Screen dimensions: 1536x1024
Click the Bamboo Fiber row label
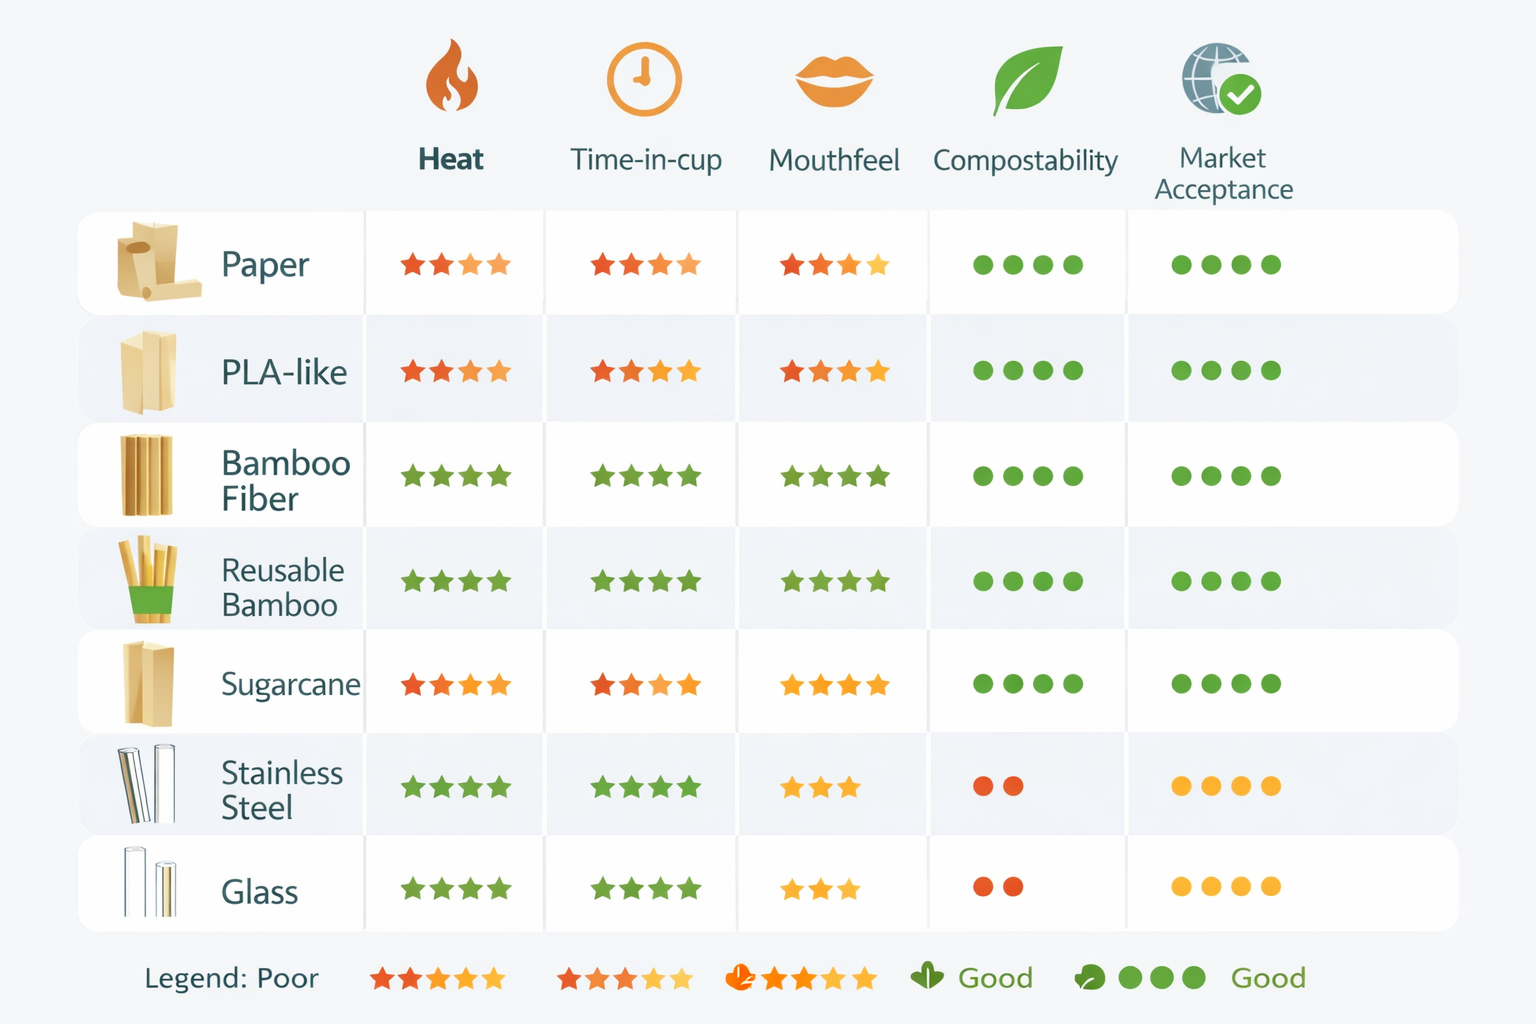[x=285, y=481]
